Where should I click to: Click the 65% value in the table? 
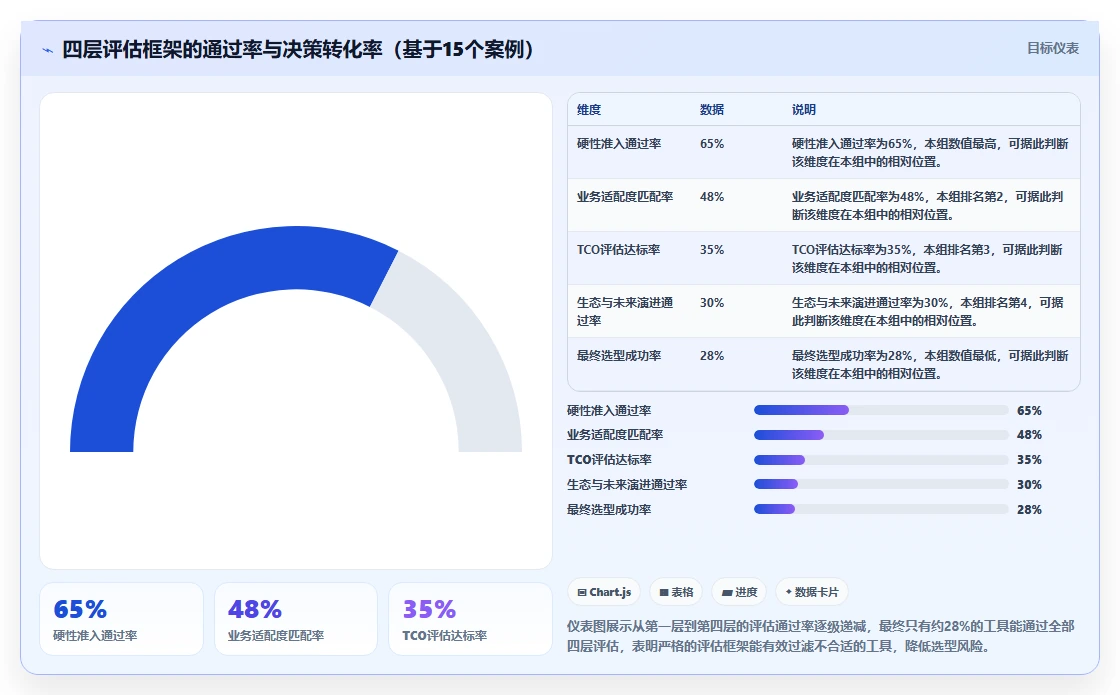712,144
